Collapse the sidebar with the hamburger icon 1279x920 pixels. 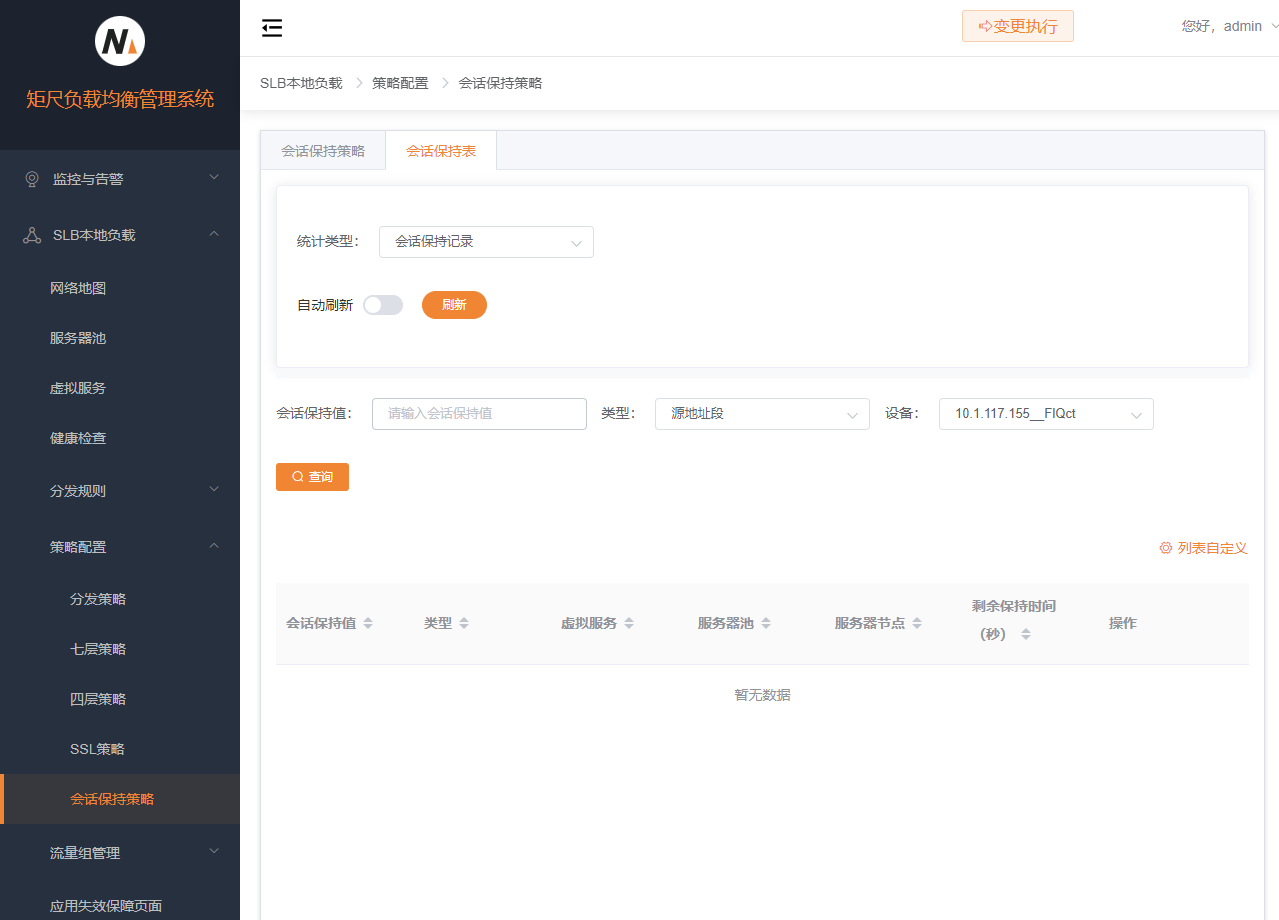pos(272,28)
